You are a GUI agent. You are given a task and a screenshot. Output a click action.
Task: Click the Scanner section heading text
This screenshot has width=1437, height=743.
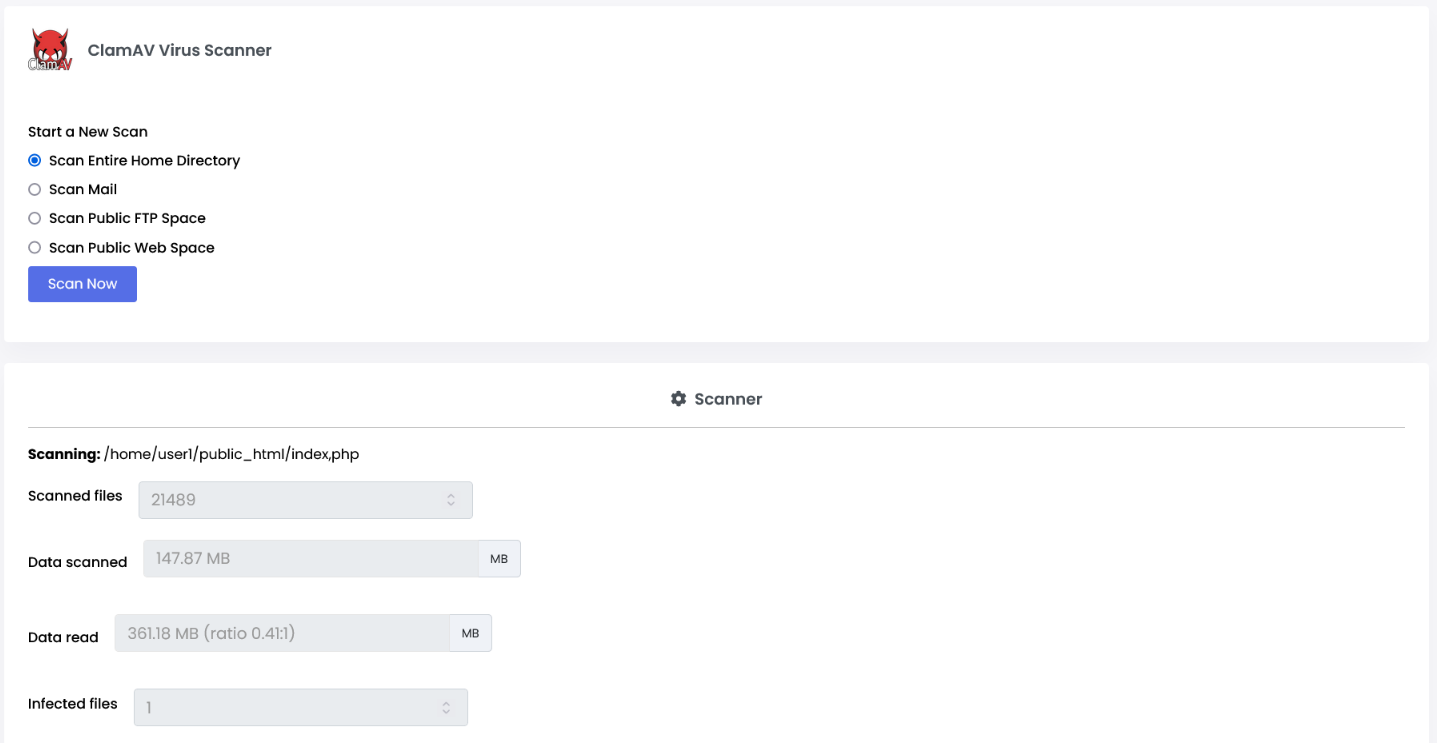(x=728, y=399)
